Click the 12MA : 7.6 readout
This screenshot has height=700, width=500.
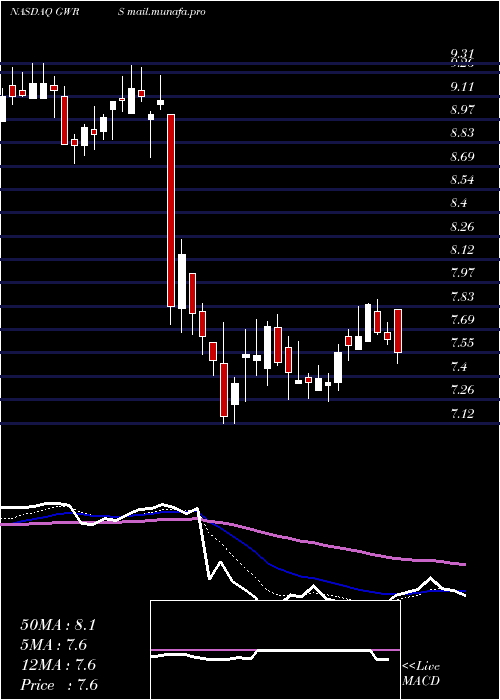pyautogui.click(x=58, y=665)
